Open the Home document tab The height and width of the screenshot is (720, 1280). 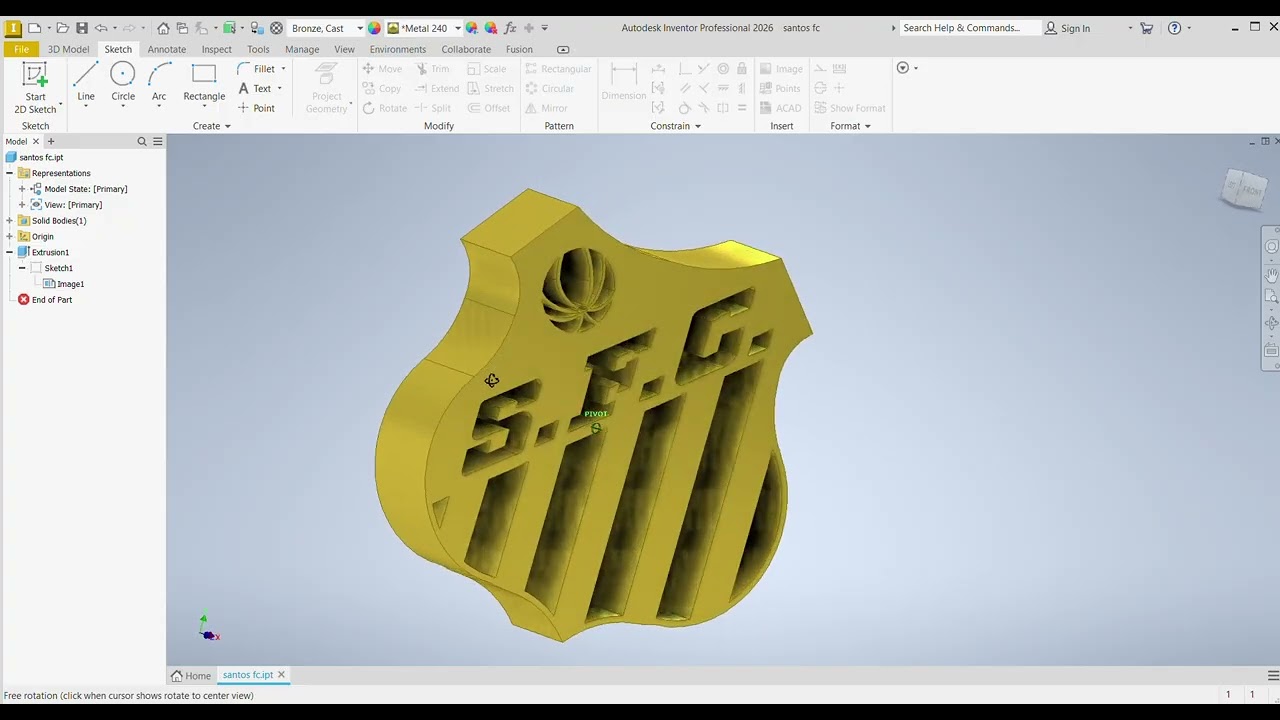[x=191, y=675]
